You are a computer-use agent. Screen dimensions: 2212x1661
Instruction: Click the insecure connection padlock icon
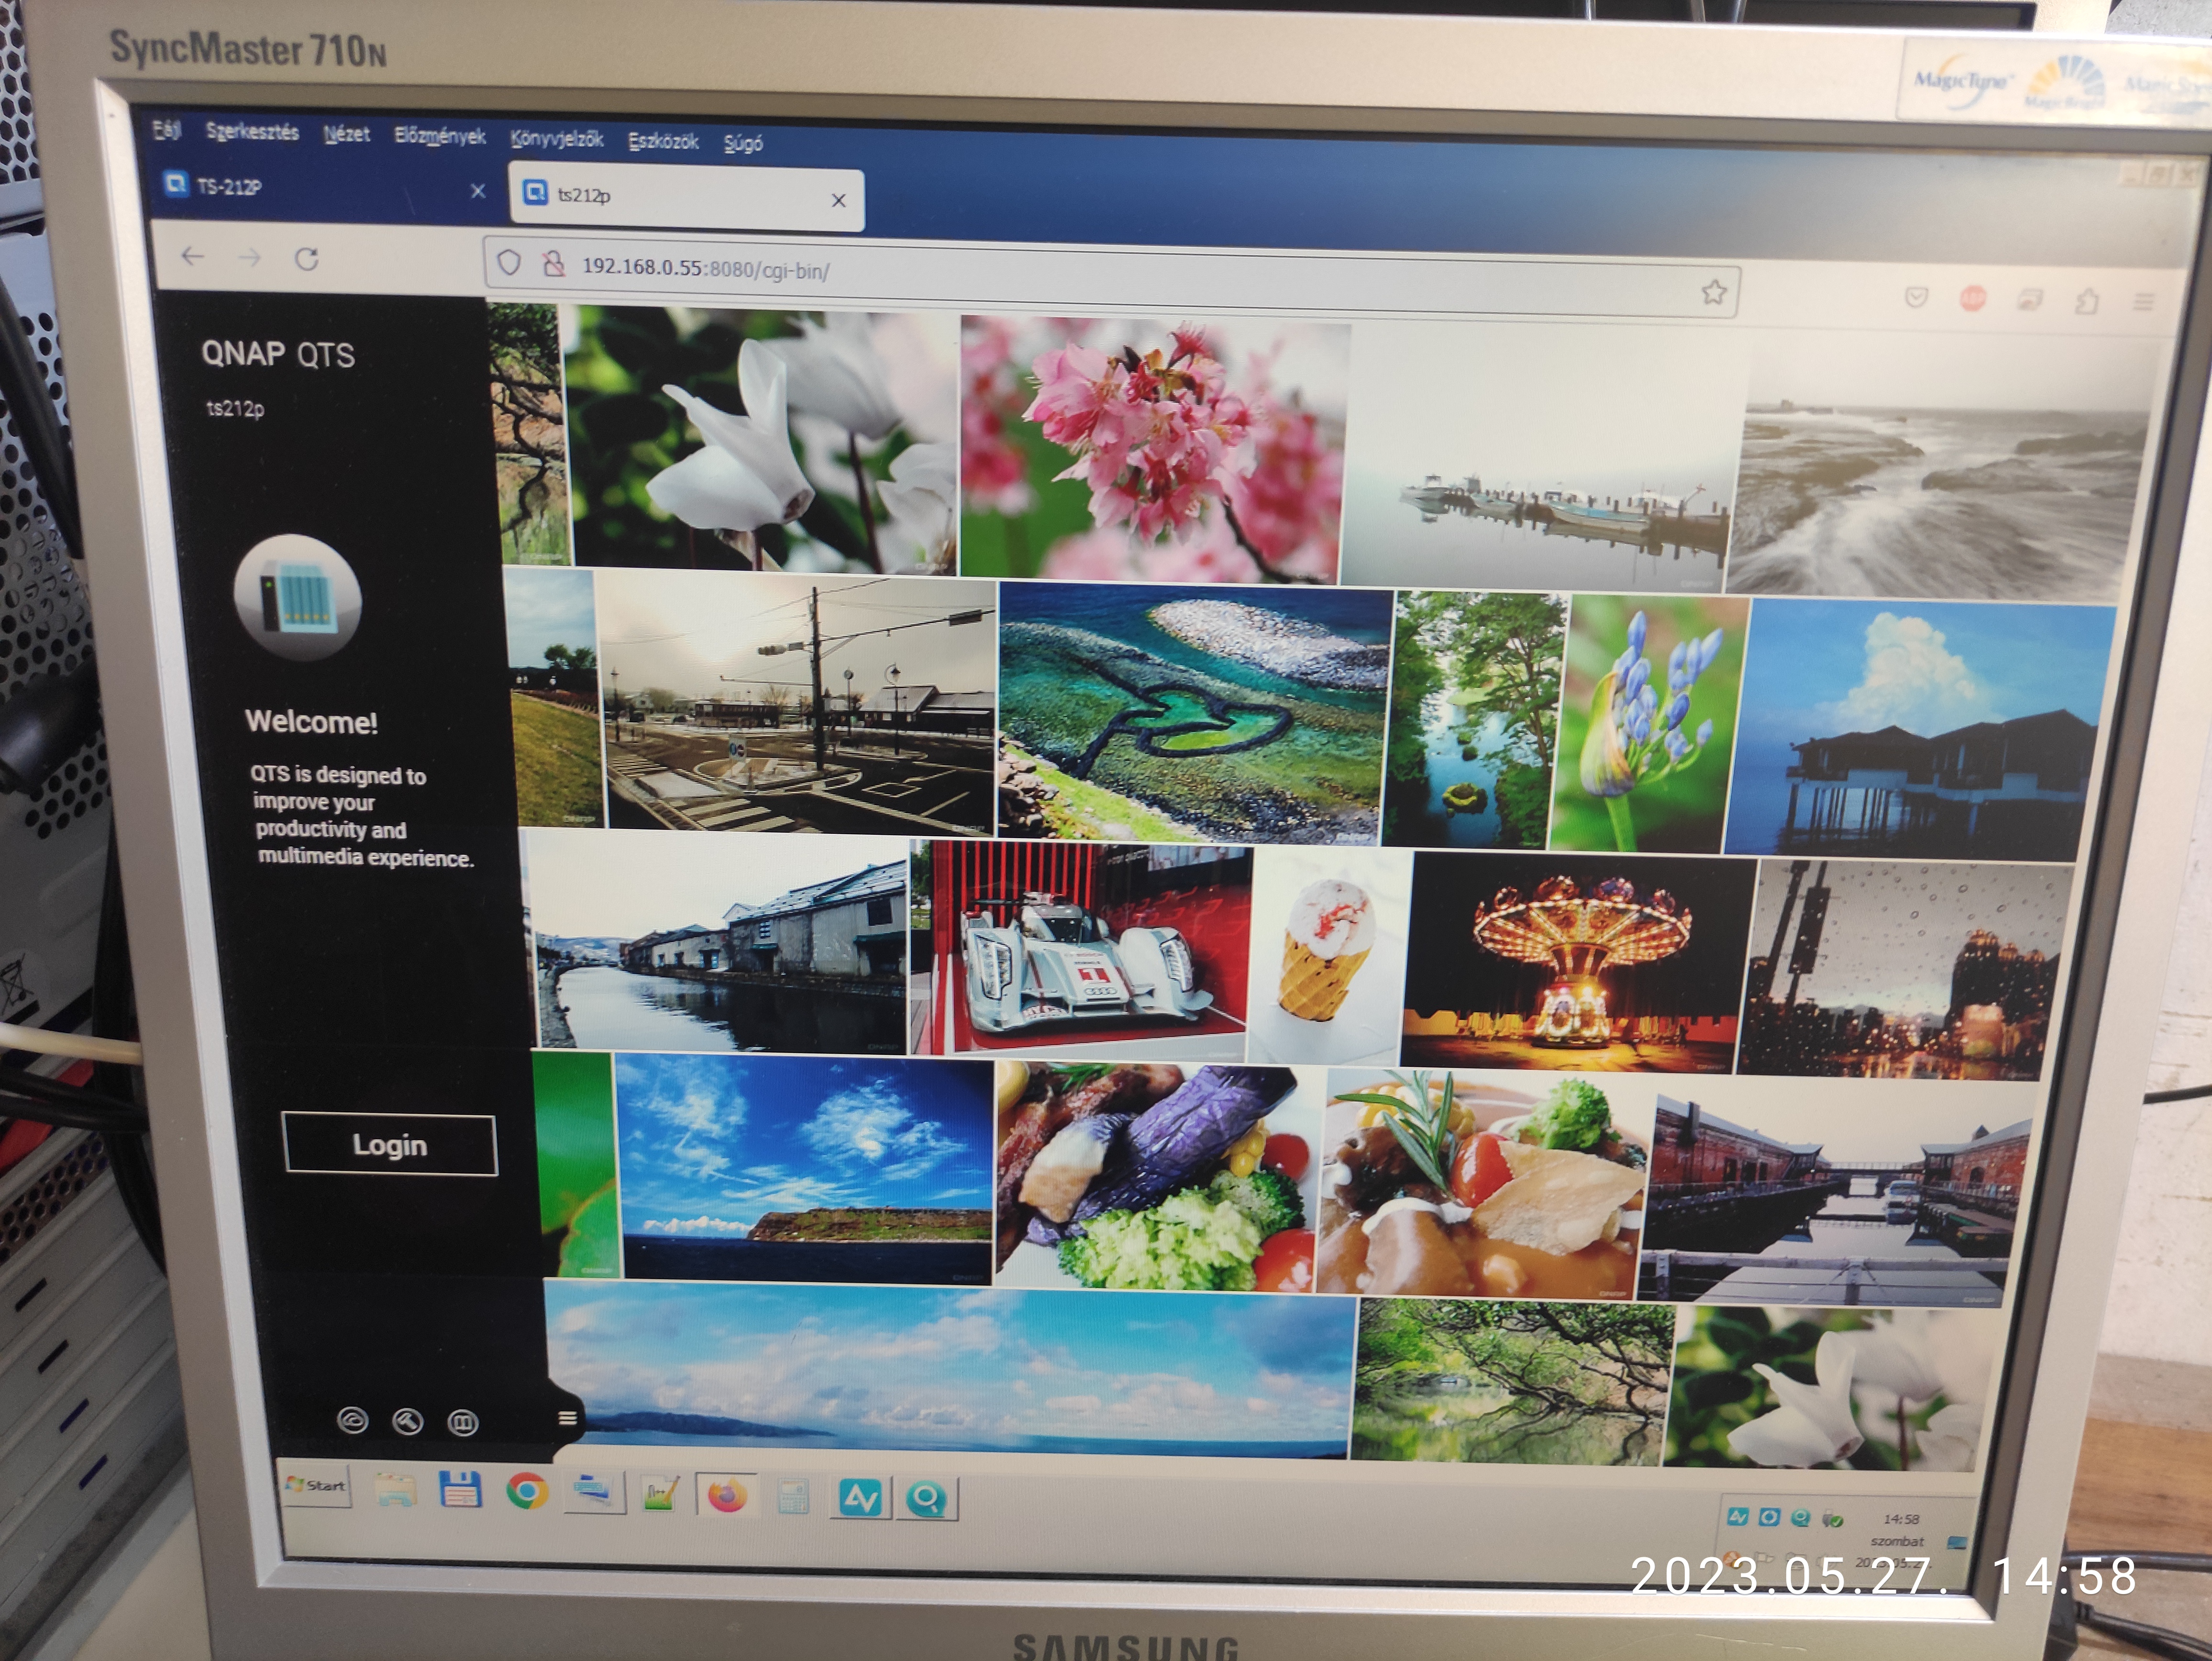click(x=553, y=264)
